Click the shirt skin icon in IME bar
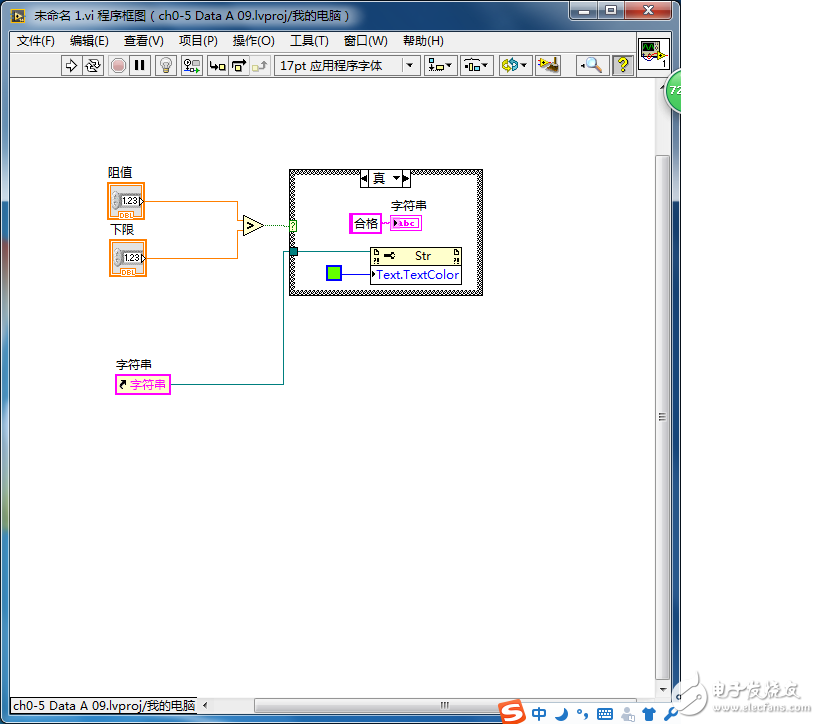Image resolution: width=819 pixels, height=724 pixels. pyautogui.click(x=649, y=714)
